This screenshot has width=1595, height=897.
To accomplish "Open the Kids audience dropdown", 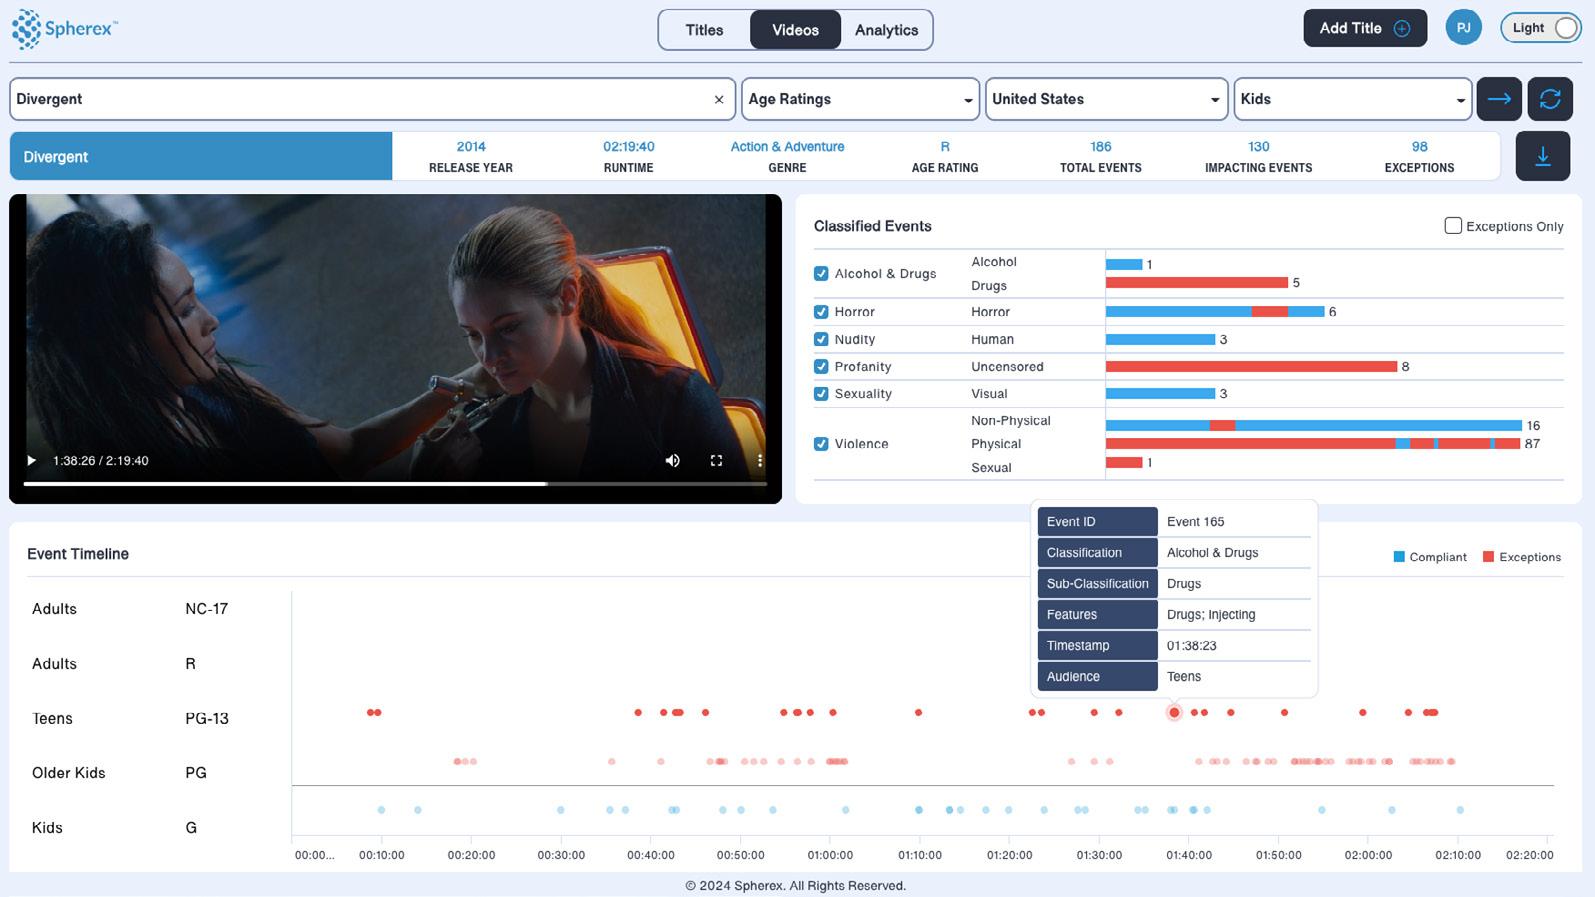I will tap(1352, 99).
